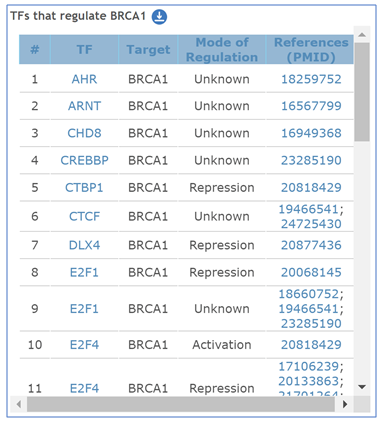This screenshot has width=383, height=424.
Task: Sort by TF column header
Action: [x=84, y=50]
